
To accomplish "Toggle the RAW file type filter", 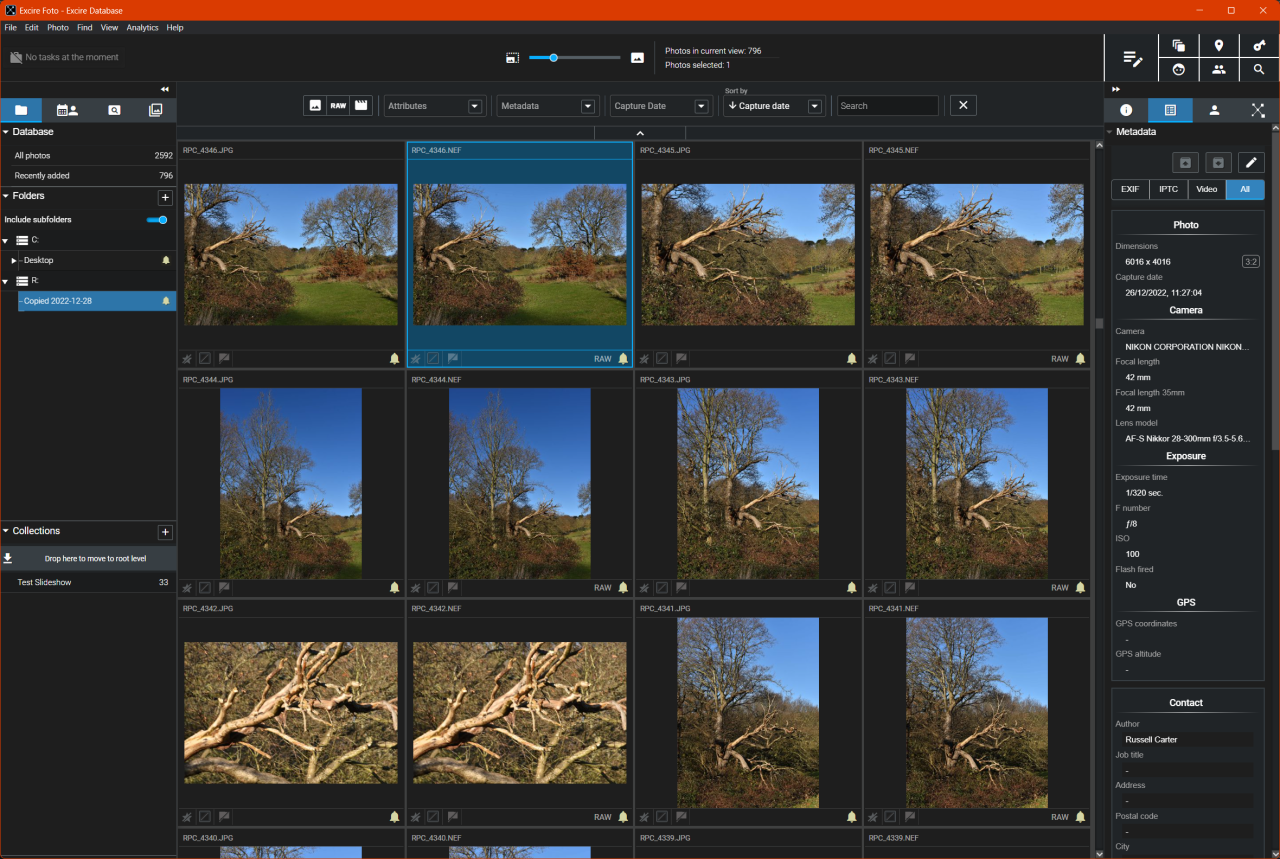I will click(x=339, y=105).
